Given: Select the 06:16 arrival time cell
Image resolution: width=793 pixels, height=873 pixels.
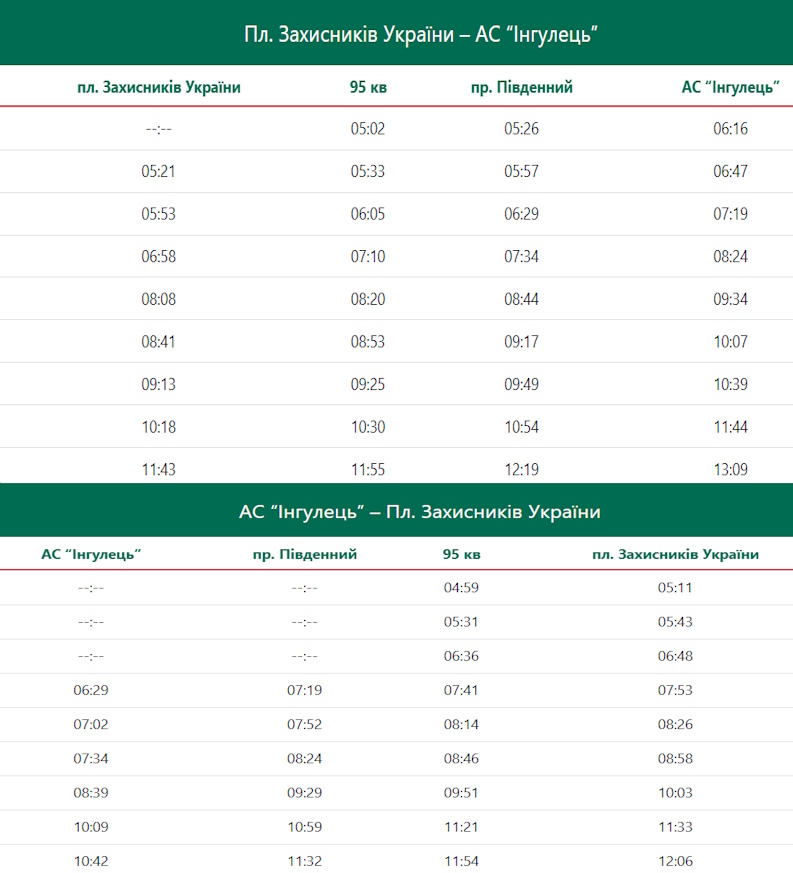Looking at the screenshot, I should (x=730, y=129).
